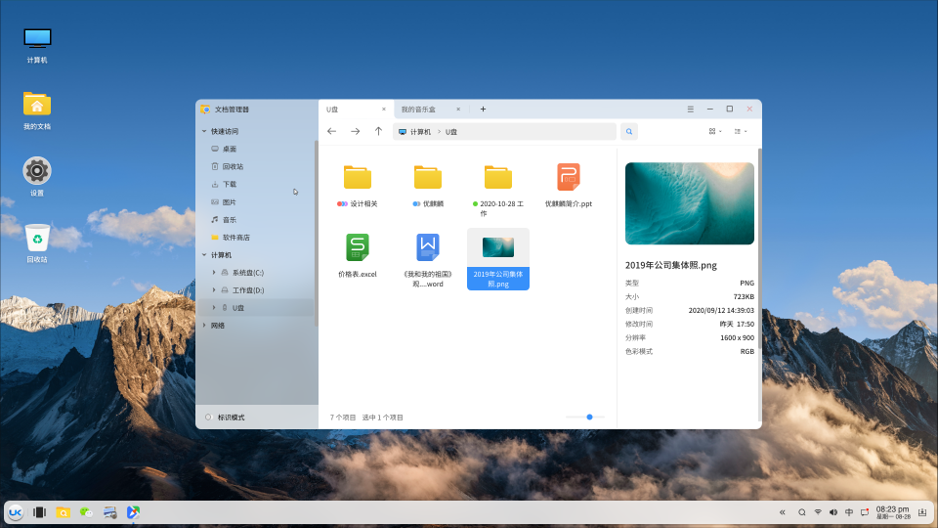This screenshot has height=528, width=938.
Task: Open 回收站 in the sidebar
Action: tap(232, 166)
